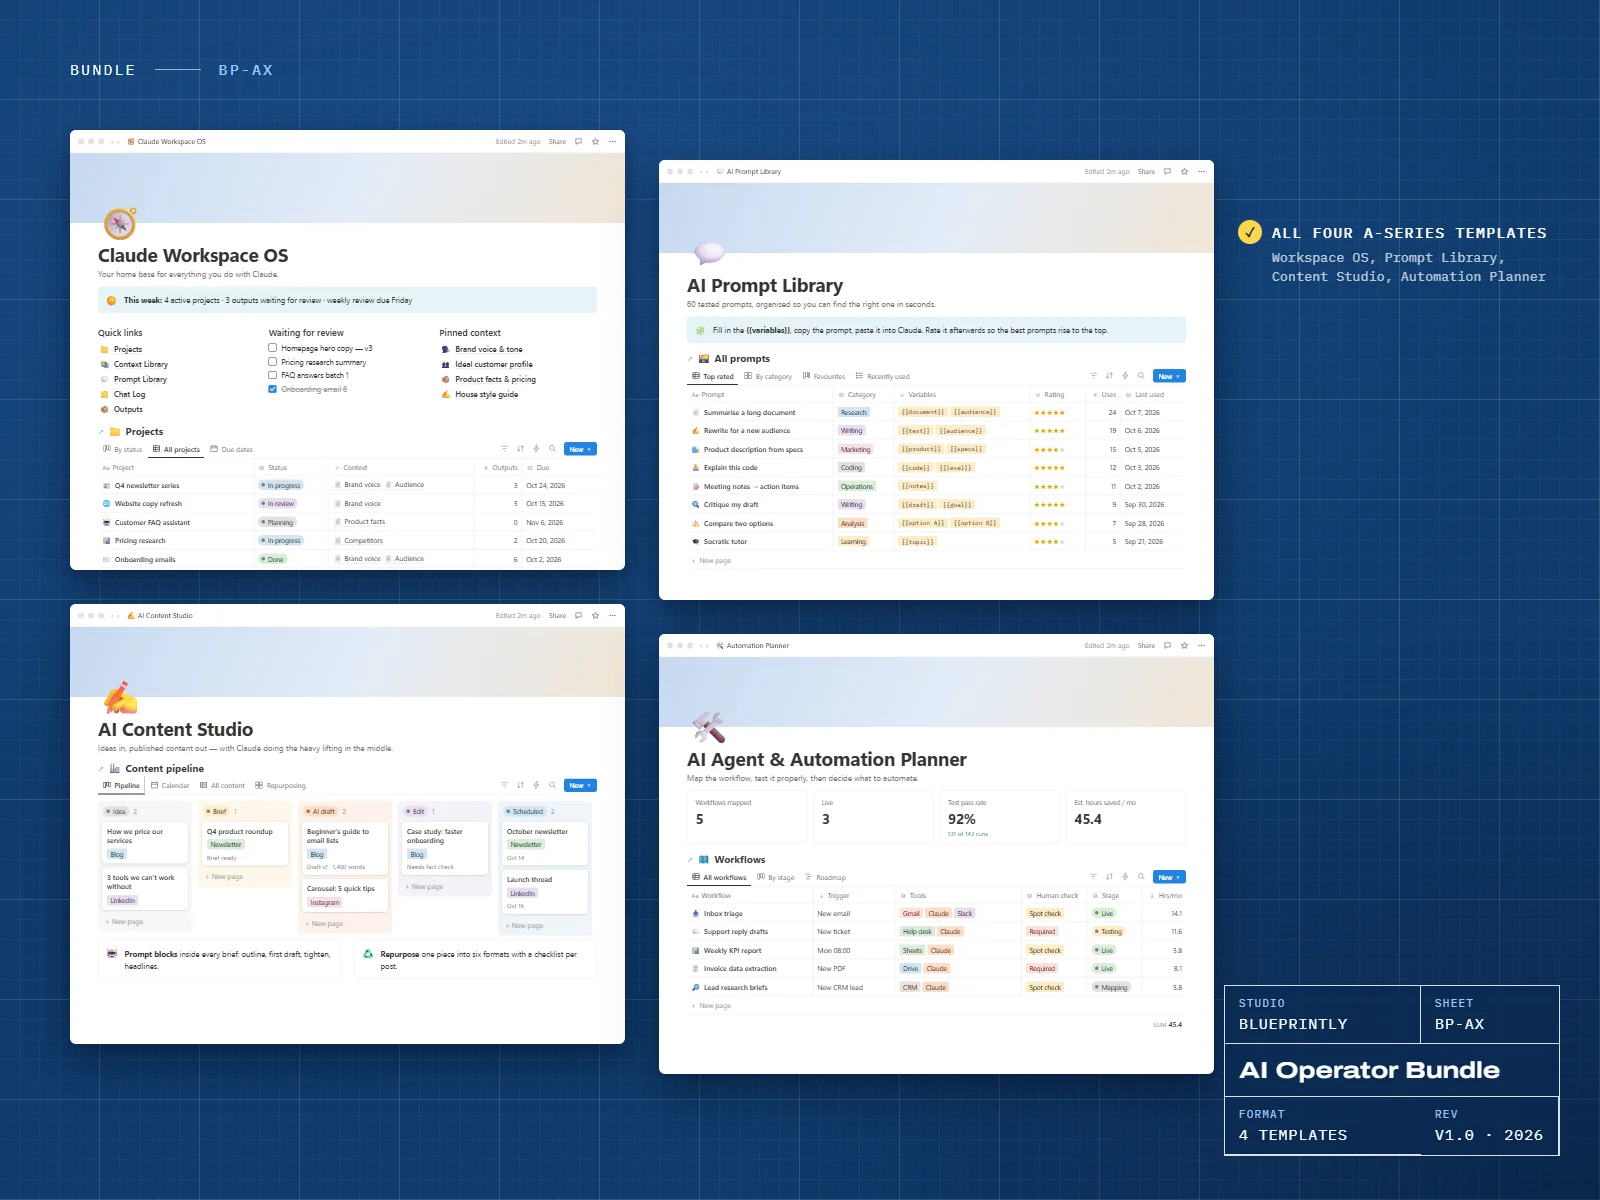Open the In review status of Website copy refresh
This screenshot has height=1200, width=1600.
pyautogui.click(x=278, y=504)
